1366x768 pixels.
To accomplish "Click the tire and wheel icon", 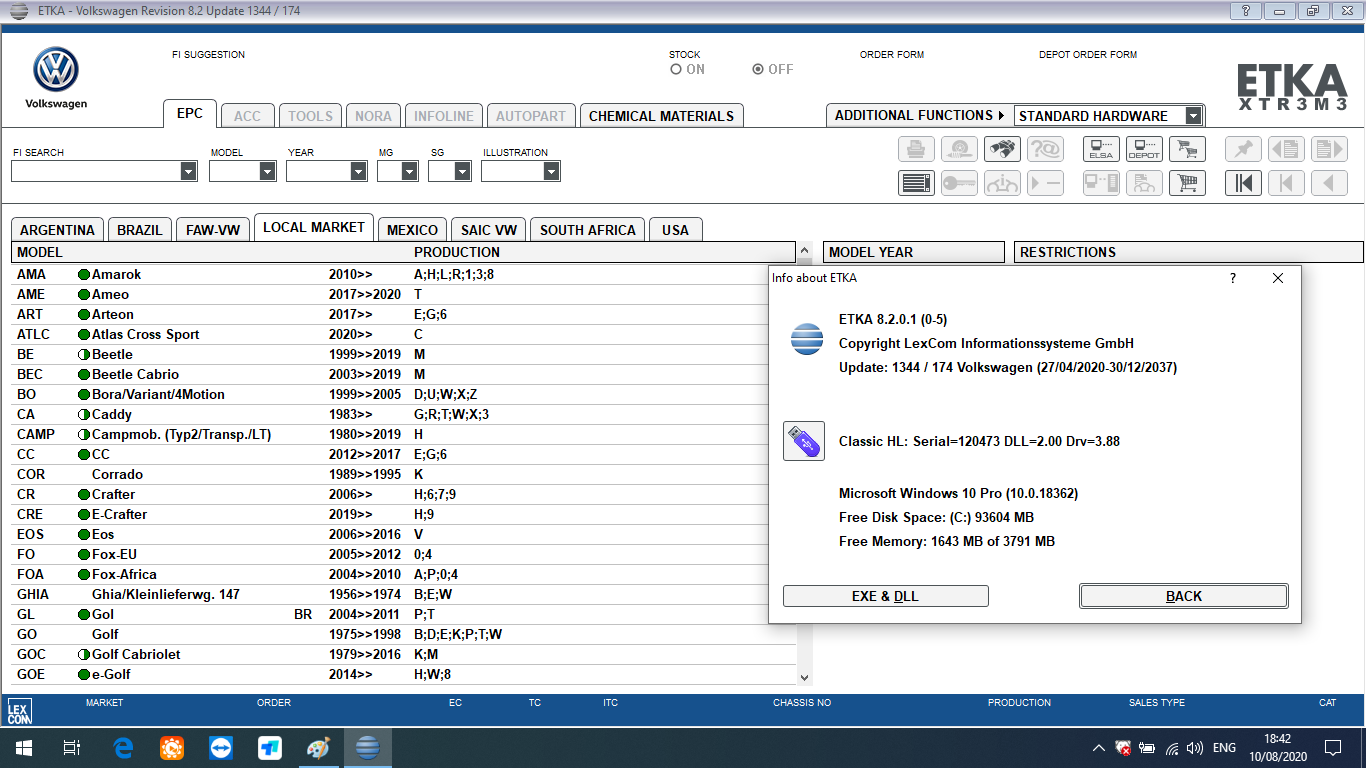I will [x=959, y=150].
